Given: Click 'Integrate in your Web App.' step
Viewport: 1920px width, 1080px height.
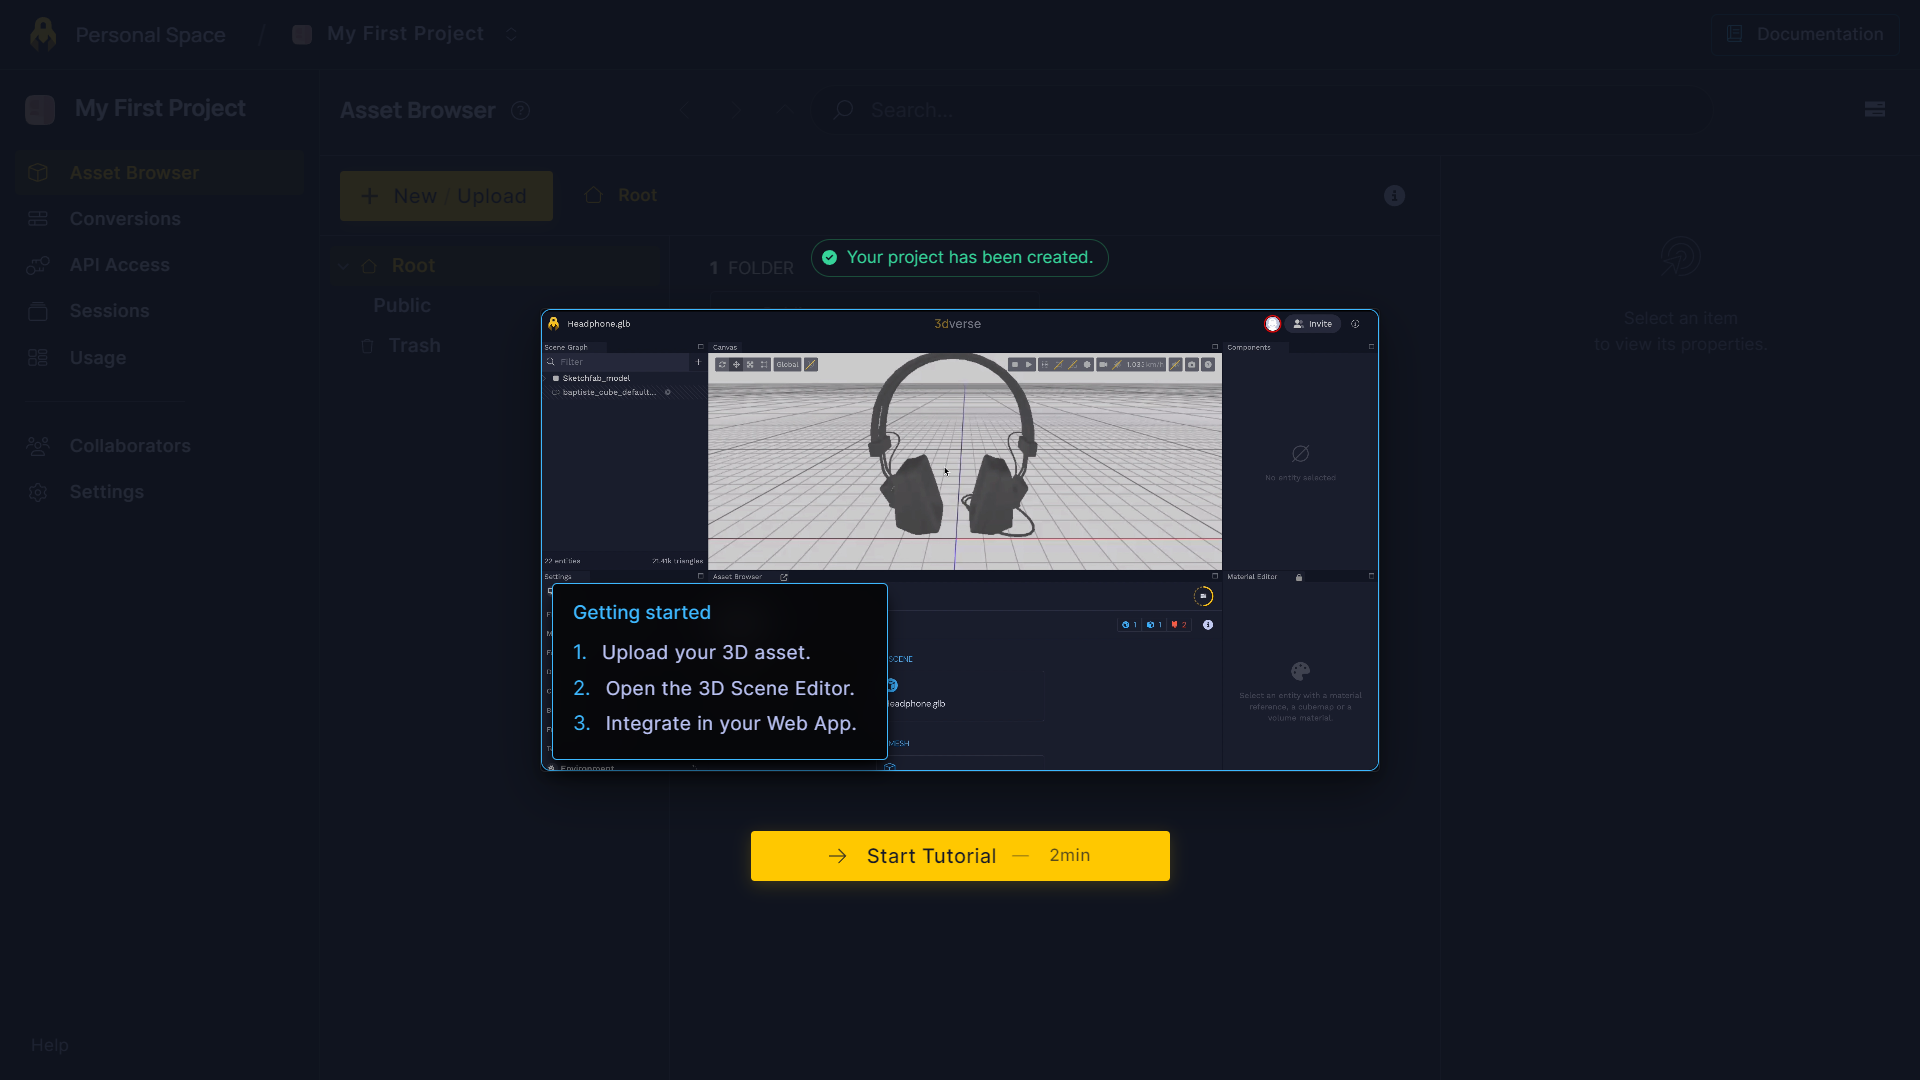Looking at the screenshot, I should click(x=731, y=724).
